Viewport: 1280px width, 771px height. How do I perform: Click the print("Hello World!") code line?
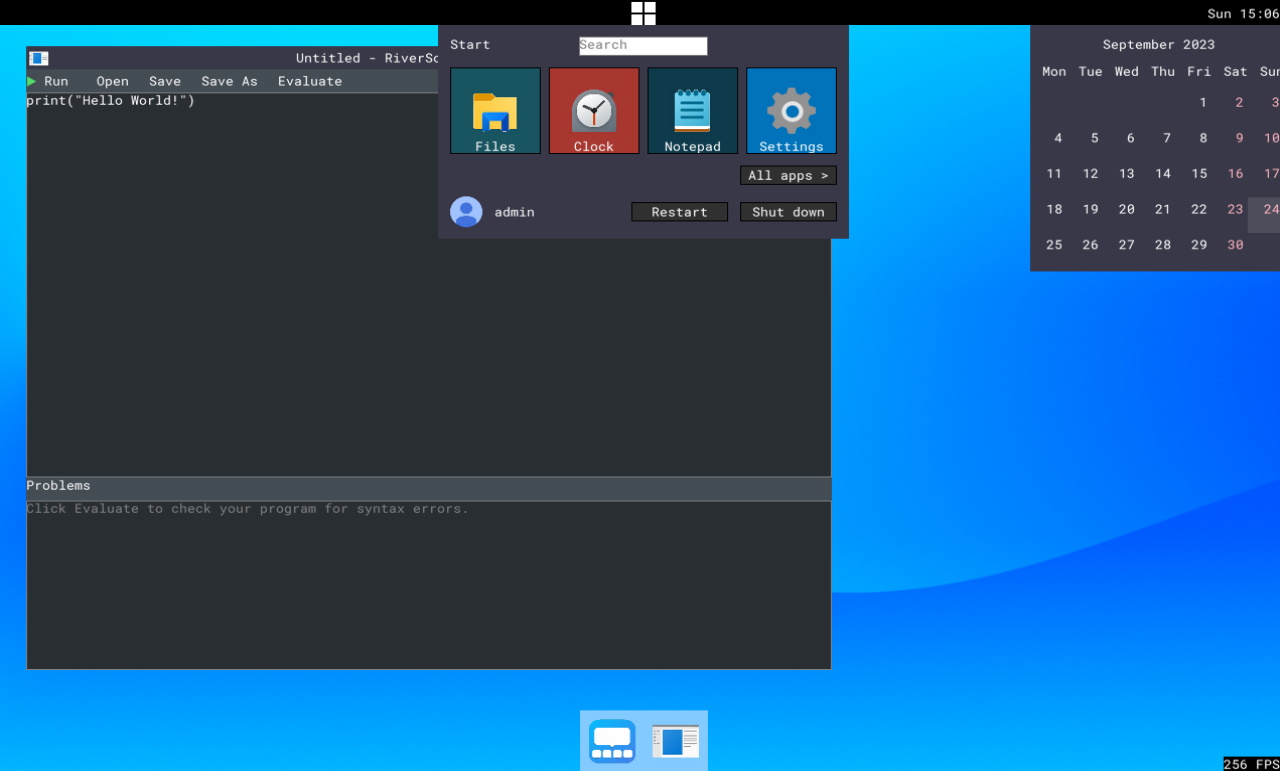coord(110,101)
